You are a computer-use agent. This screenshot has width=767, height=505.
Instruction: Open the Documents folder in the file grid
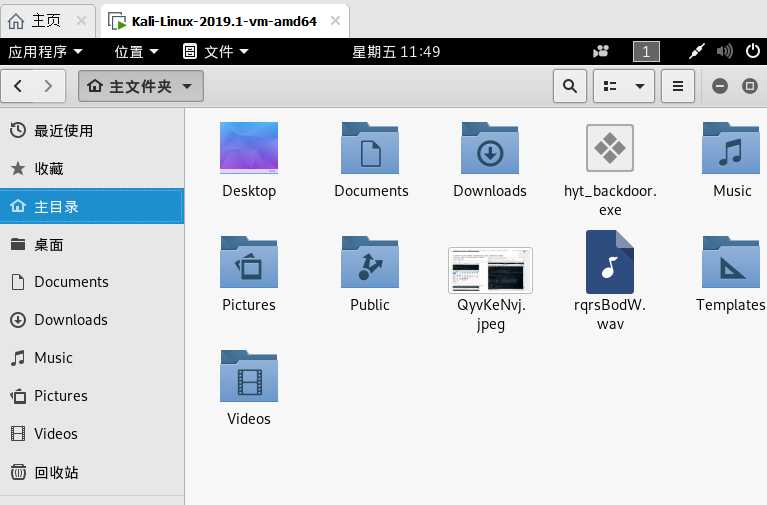(x=370, y=148)
